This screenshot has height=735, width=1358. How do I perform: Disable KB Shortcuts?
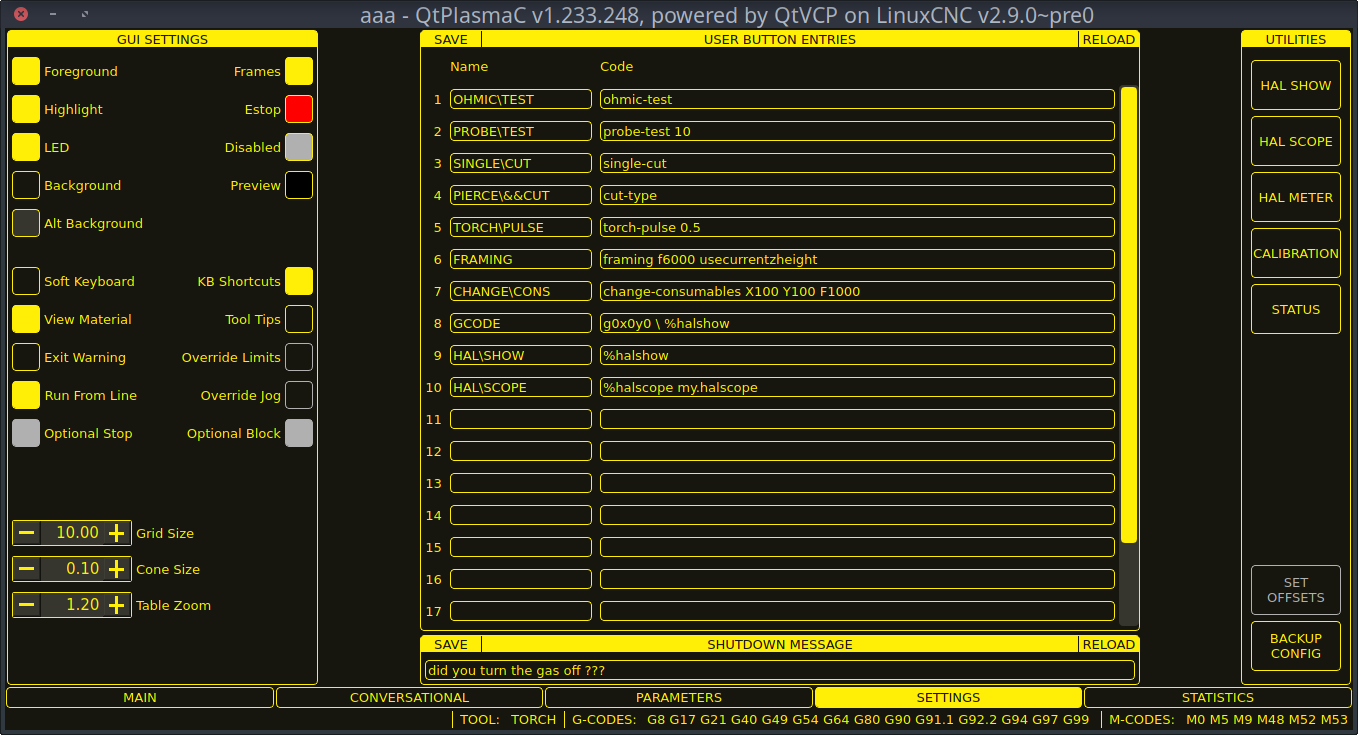(x=299, y=281)
